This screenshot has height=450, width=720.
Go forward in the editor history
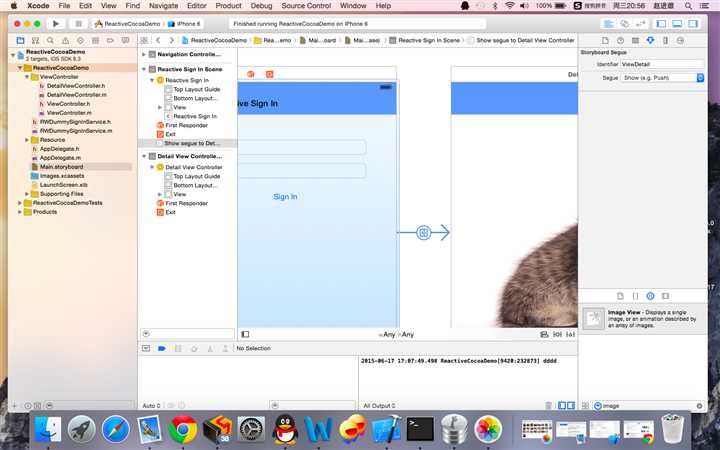(x=171, y=40)
